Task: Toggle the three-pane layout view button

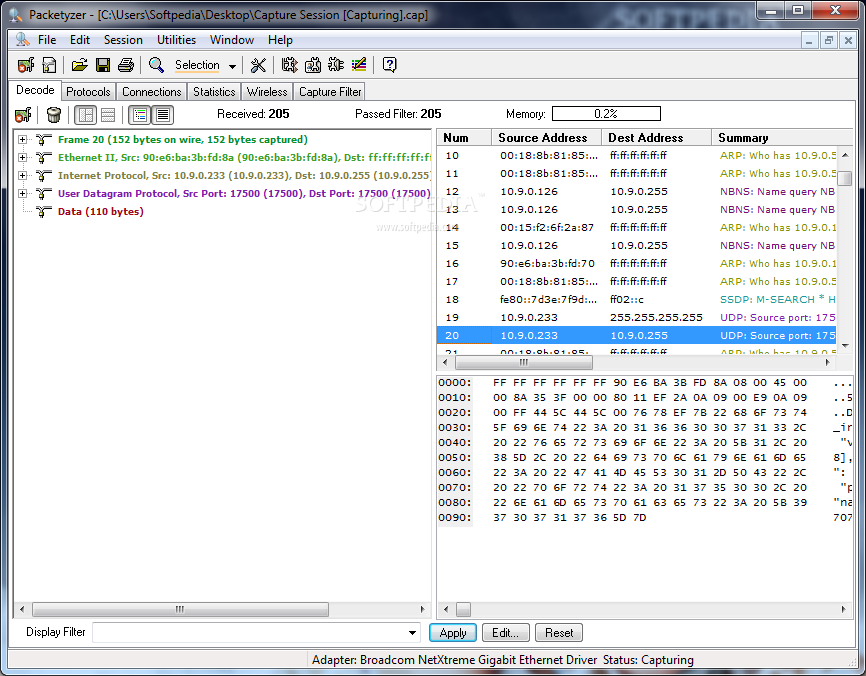Action: (x=86, y=115)
